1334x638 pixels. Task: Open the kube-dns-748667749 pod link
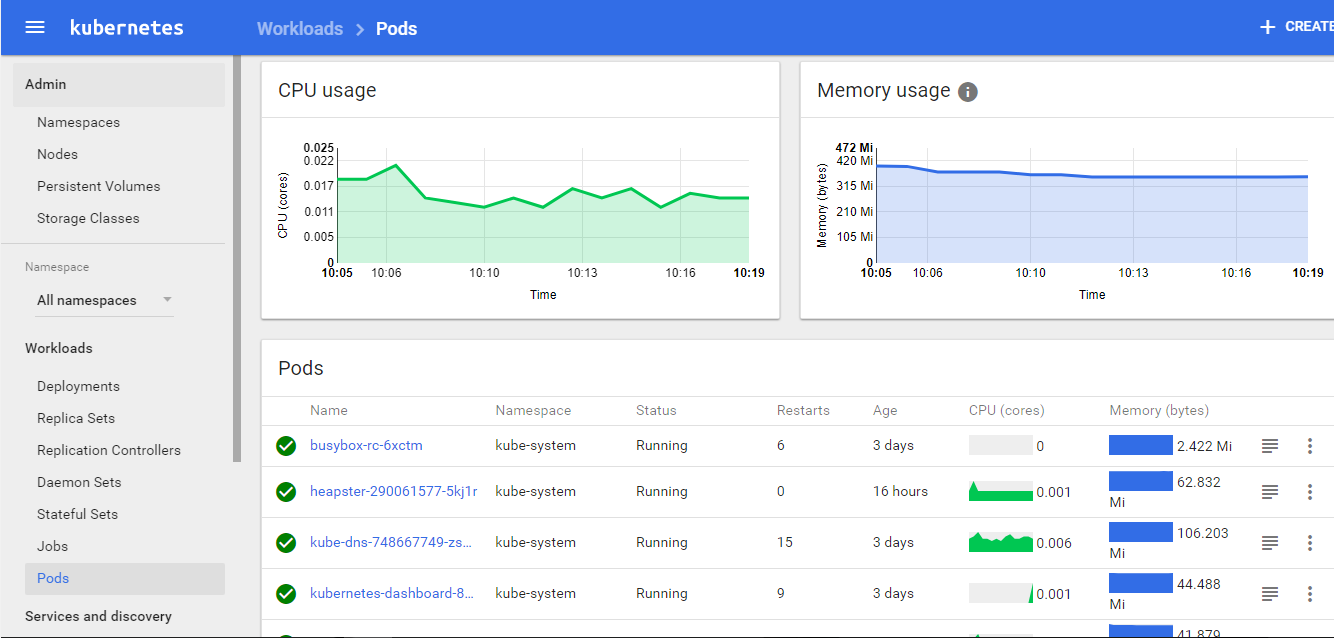pyautogui.click(x=391, y=542)
